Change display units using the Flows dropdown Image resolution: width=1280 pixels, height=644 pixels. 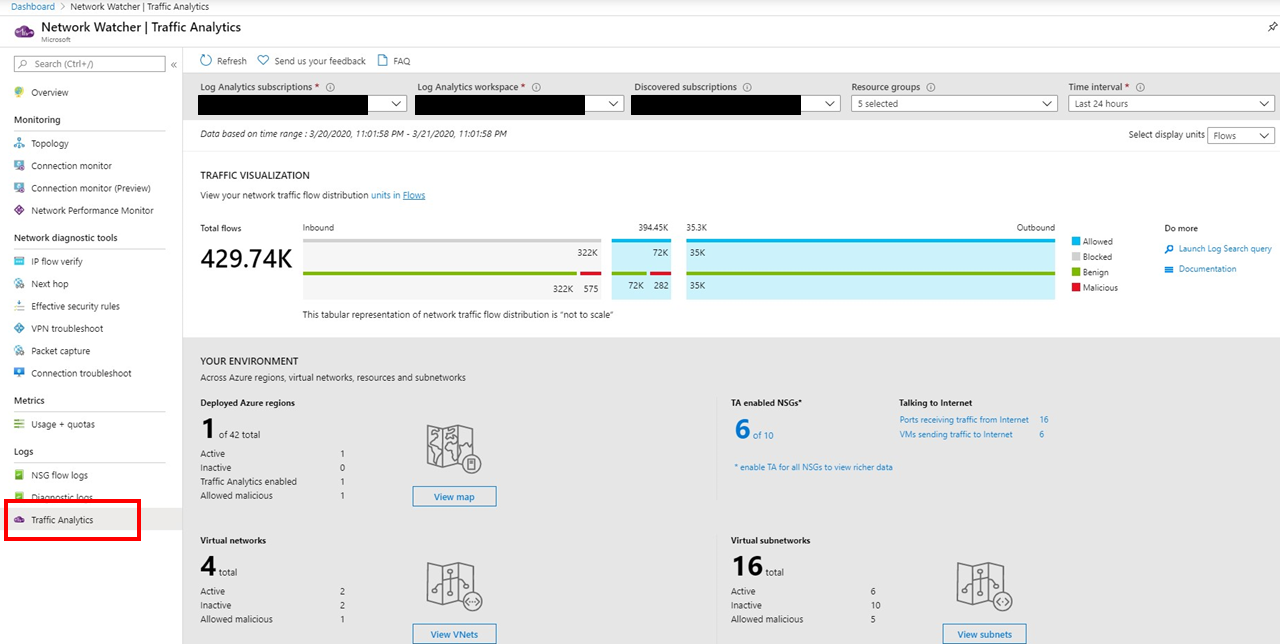pyautogui.click(x=1240, y=135)
